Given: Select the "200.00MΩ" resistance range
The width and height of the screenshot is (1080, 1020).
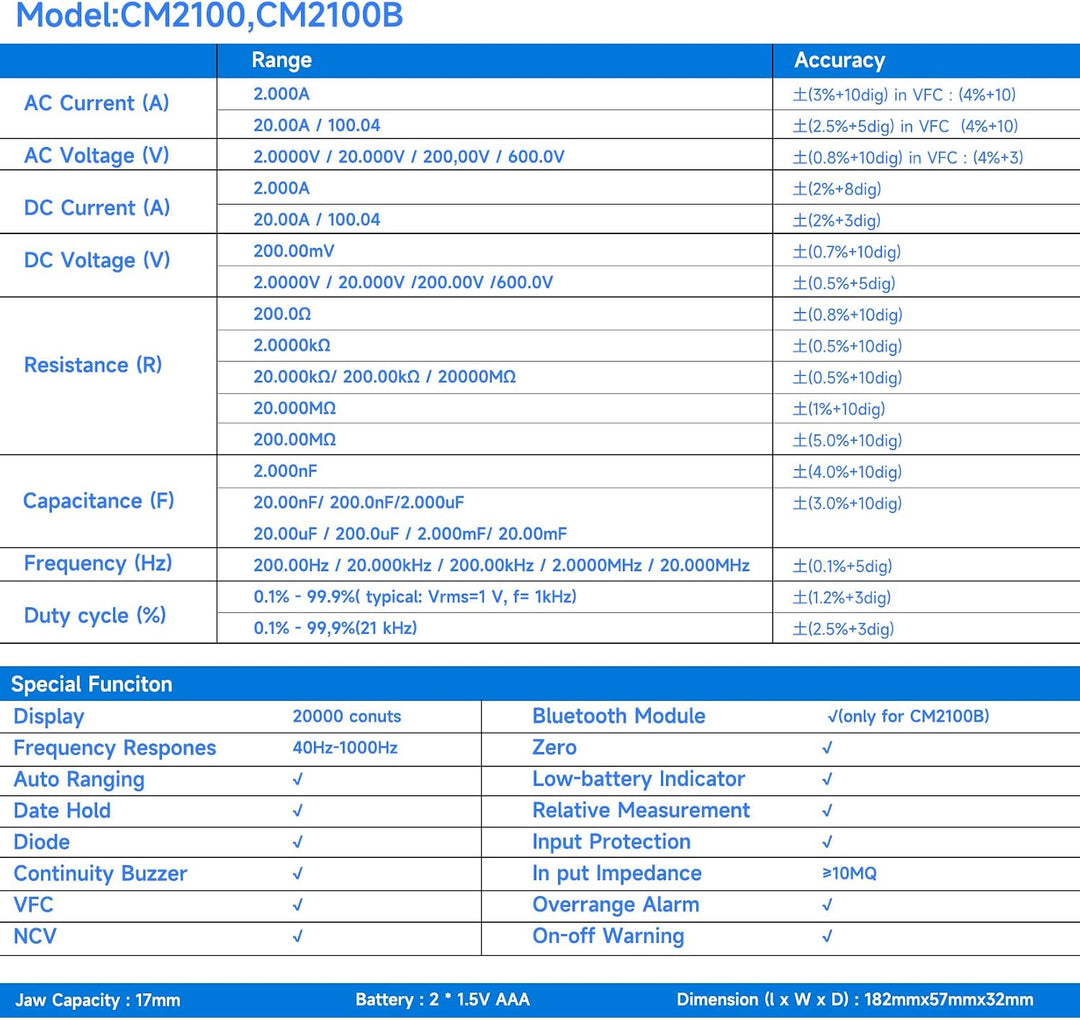Looking at the screenshot, I should pos(295,439).
